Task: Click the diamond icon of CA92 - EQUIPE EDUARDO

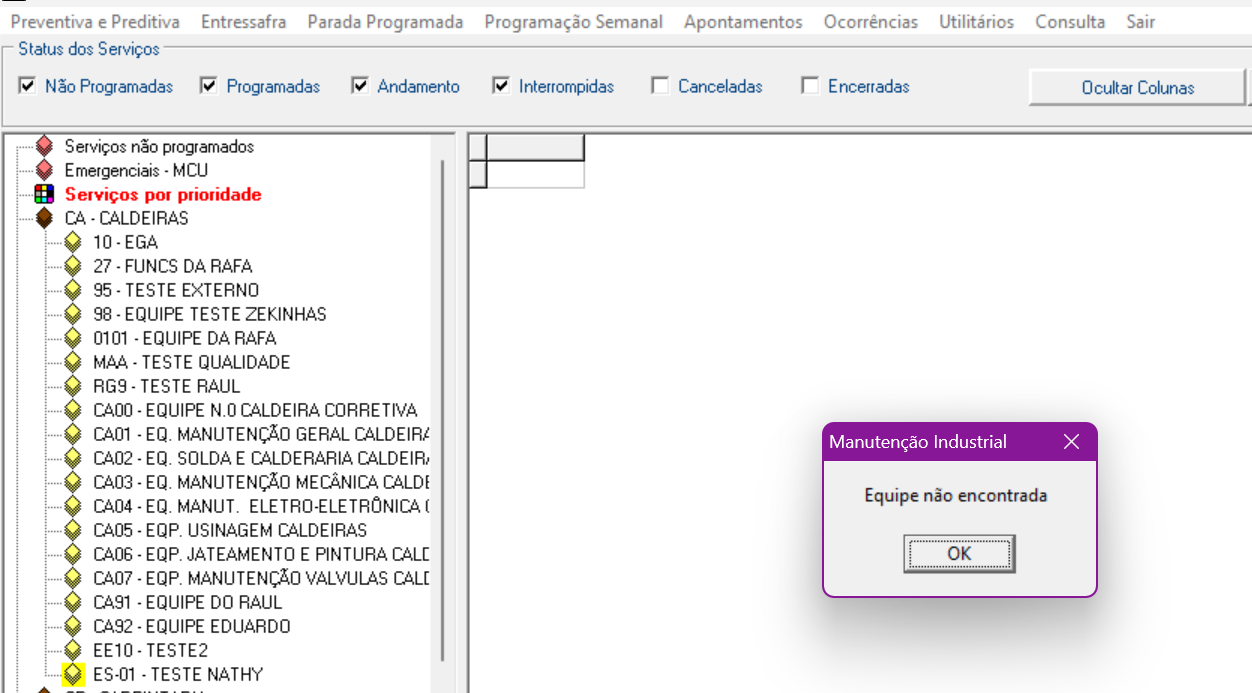Action: 72,626
